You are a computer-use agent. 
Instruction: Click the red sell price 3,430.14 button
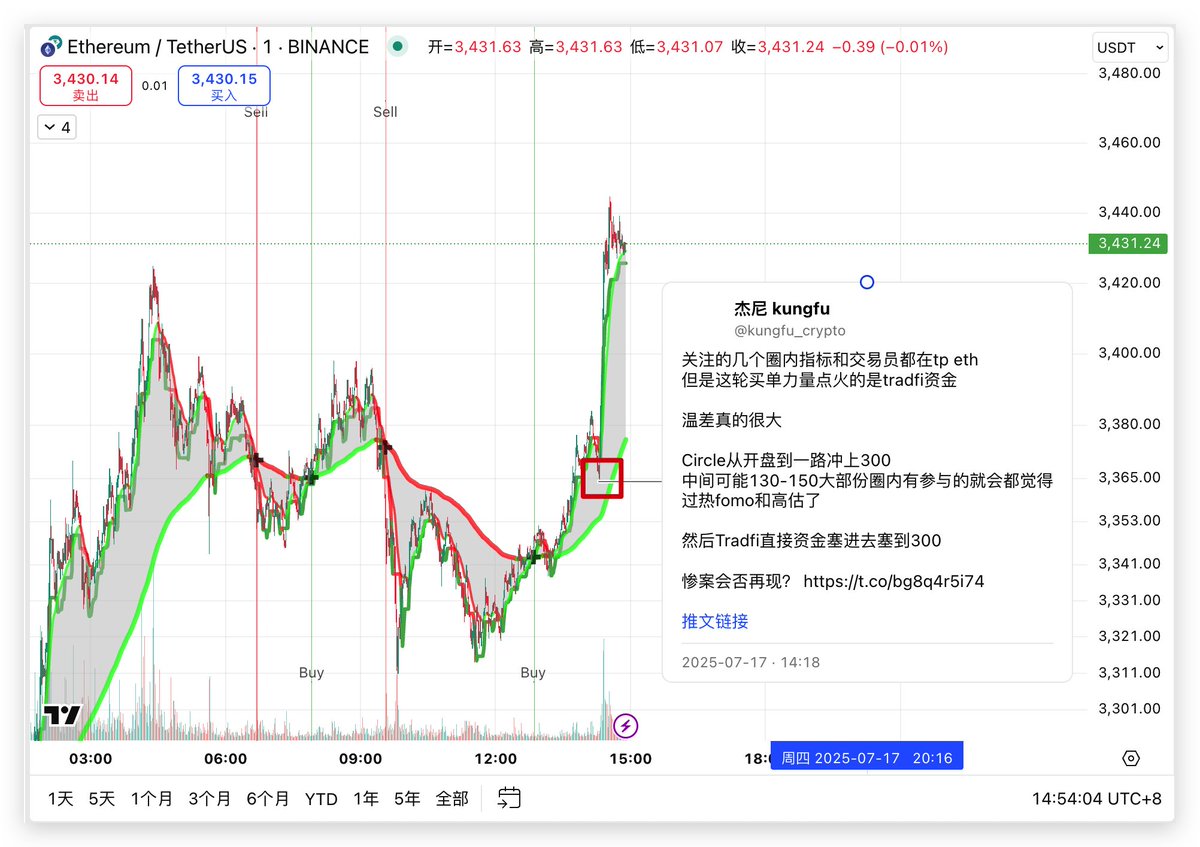[x=86, y=86]
